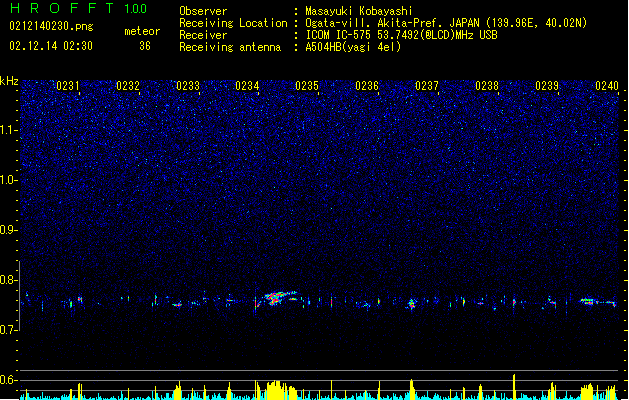Viewport: 629px width, 400px height.
Task: Click the 0231 time marker
Action: point(68,86)
